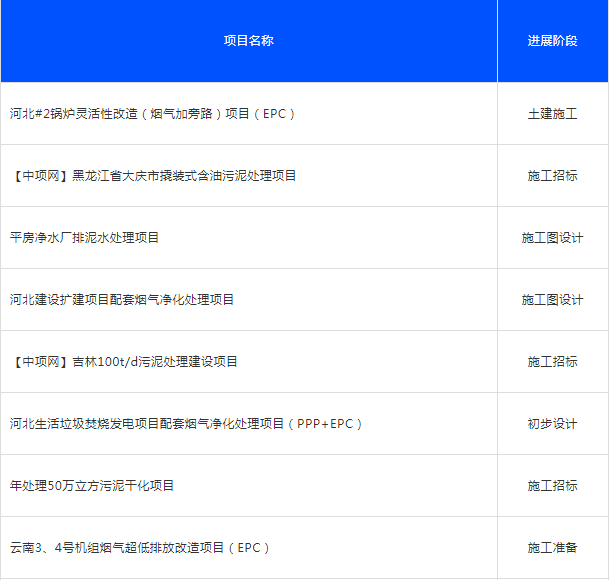
Task: Click 施工准备 stage cell
Action: coord(552,548)
